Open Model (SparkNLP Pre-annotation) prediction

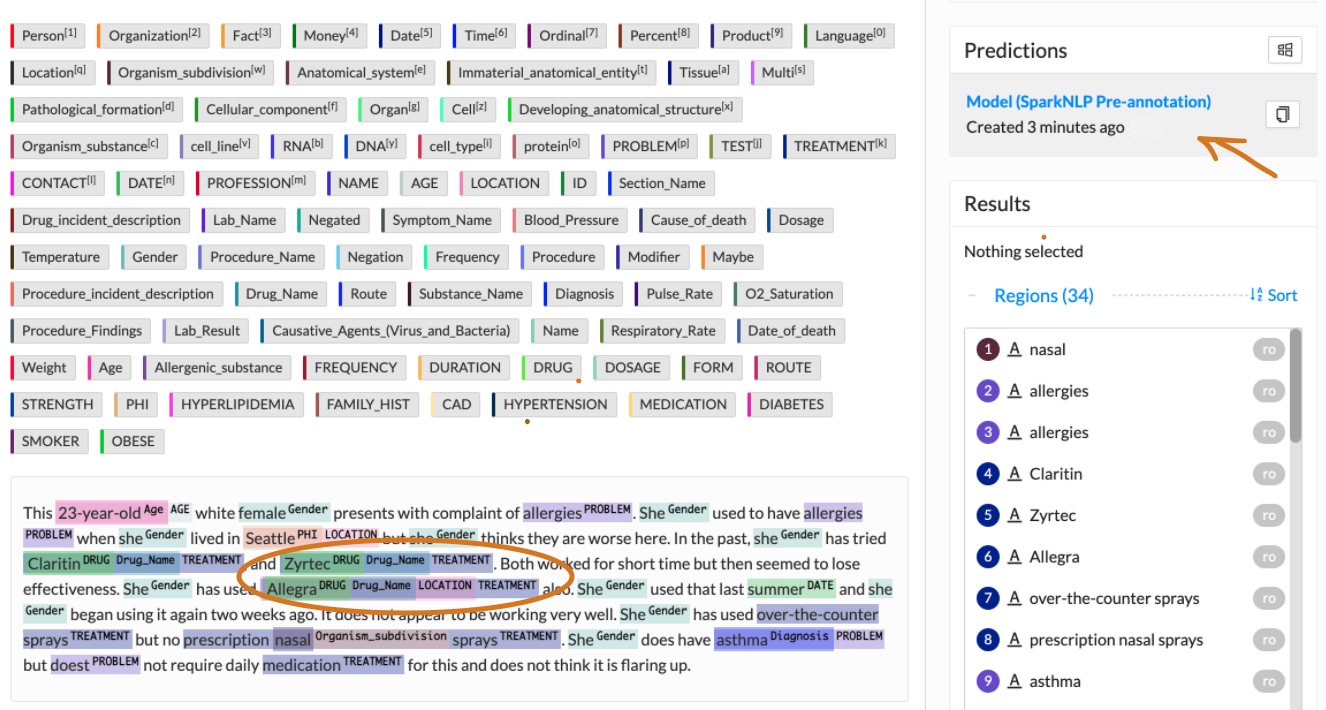(x=1088, y=101)
